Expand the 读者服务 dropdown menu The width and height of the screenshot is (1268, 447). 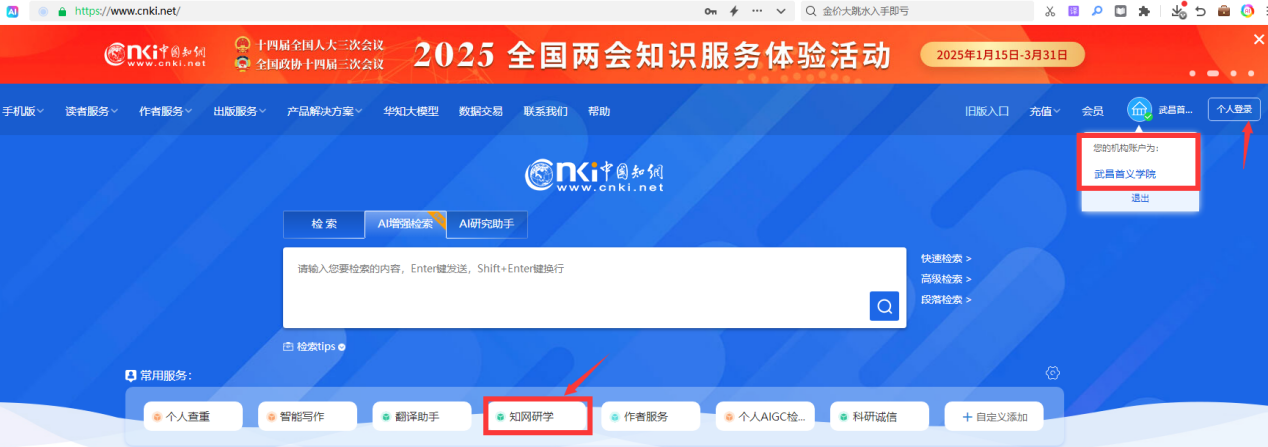91,111
